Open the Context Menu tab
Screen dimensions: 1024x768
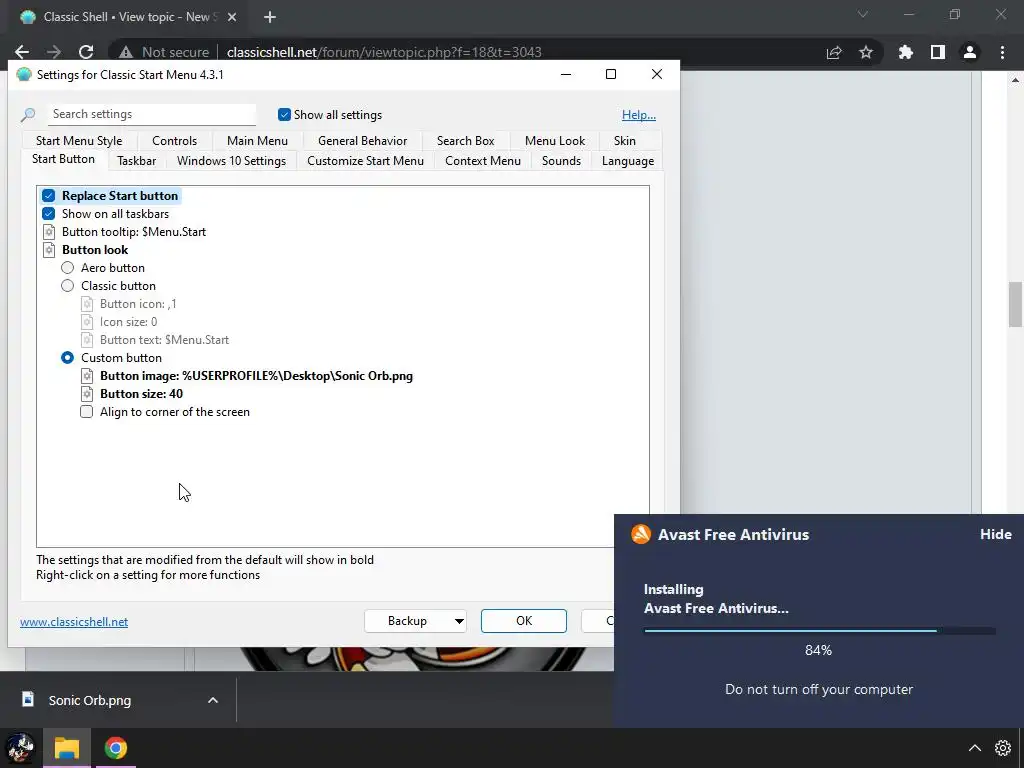pyautogui.click(x=483, y=161)
